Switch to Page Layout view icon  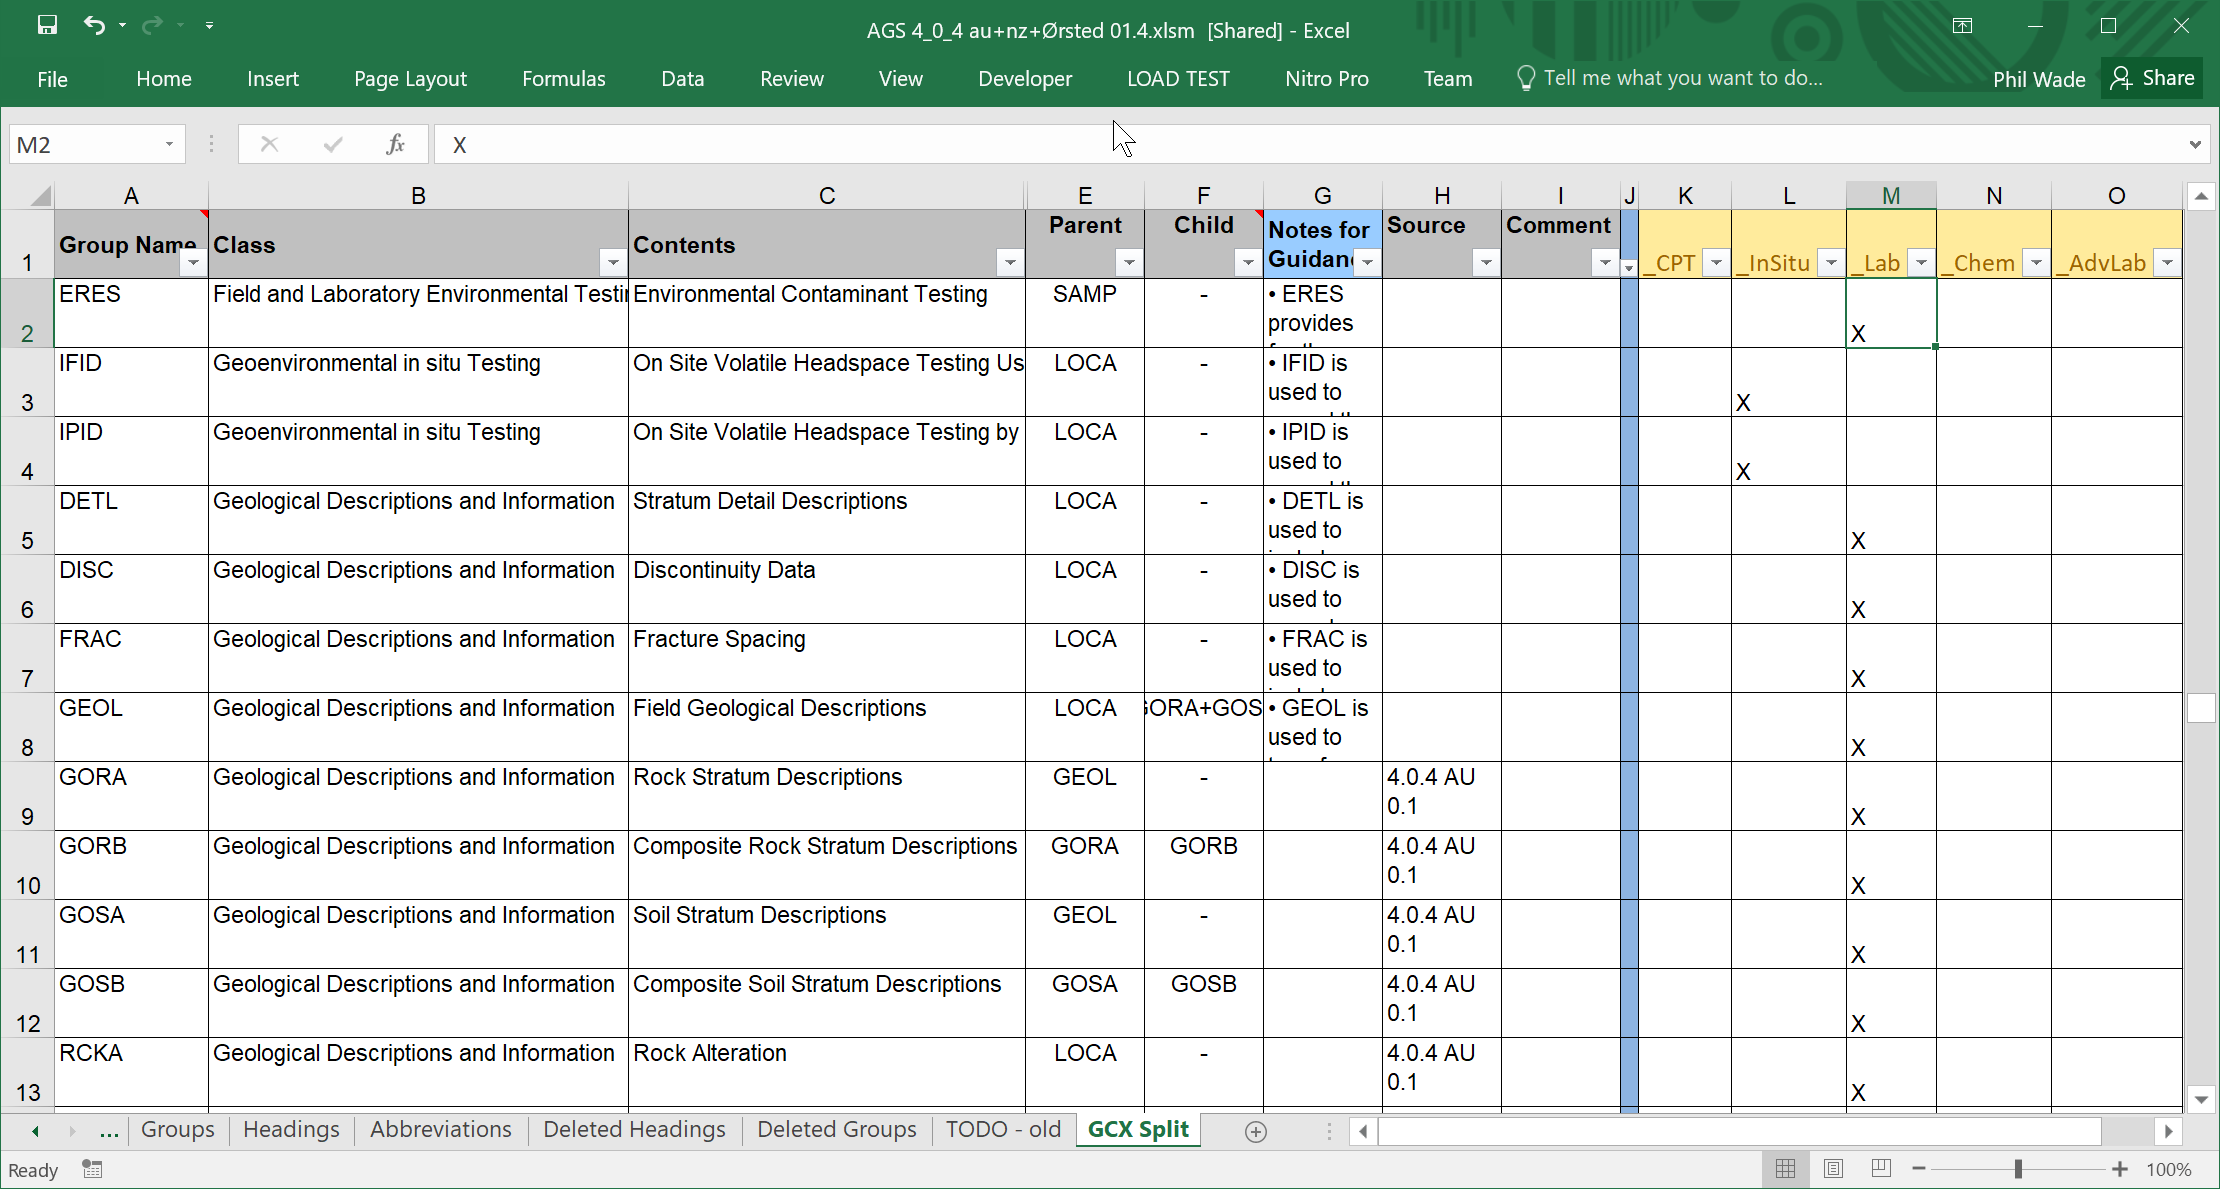pyautogui.click(x=1833, y=1169)
